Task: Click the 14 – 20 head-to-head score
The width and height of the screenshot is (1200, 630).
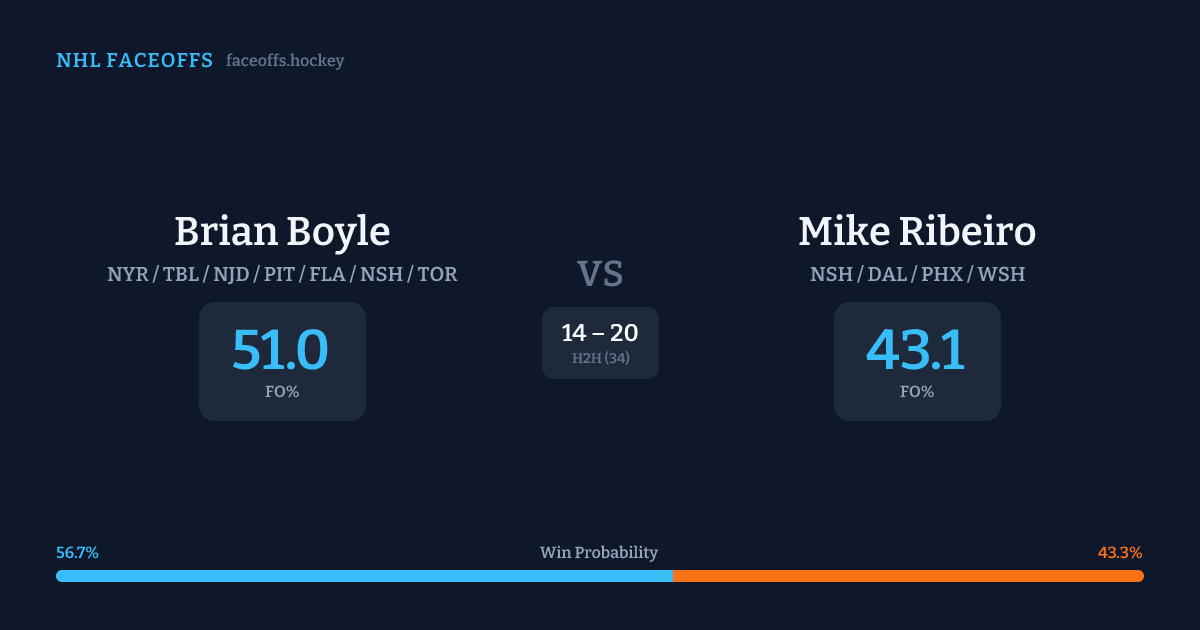Action: coord(600,333)
